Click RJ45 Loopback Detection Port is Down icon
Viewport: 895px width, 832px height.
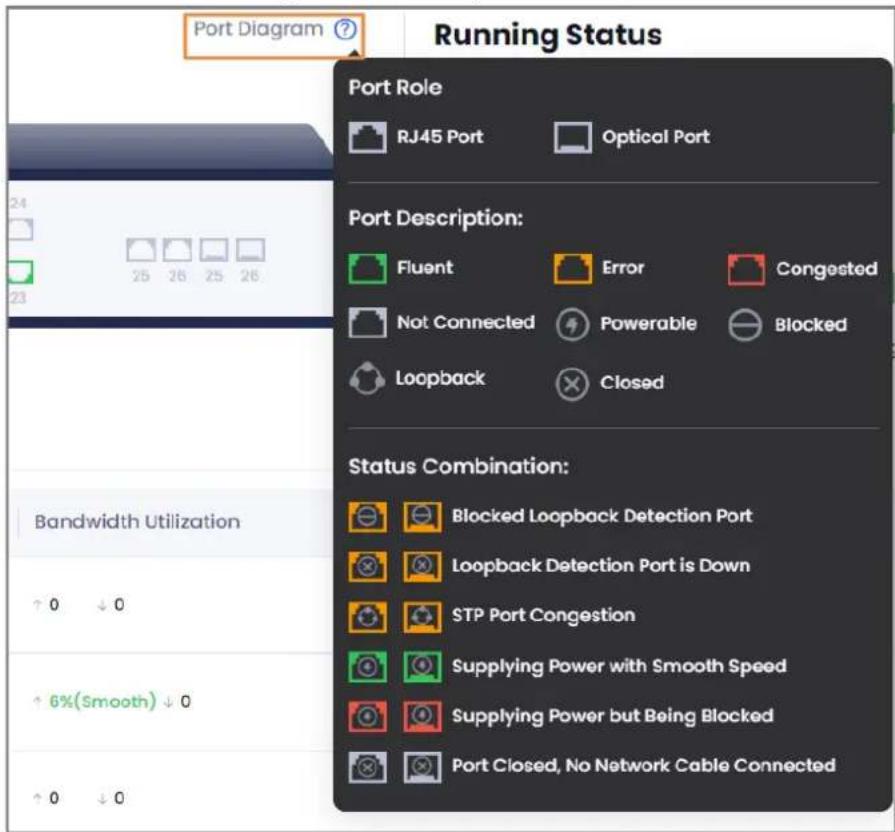coord(368,567)
